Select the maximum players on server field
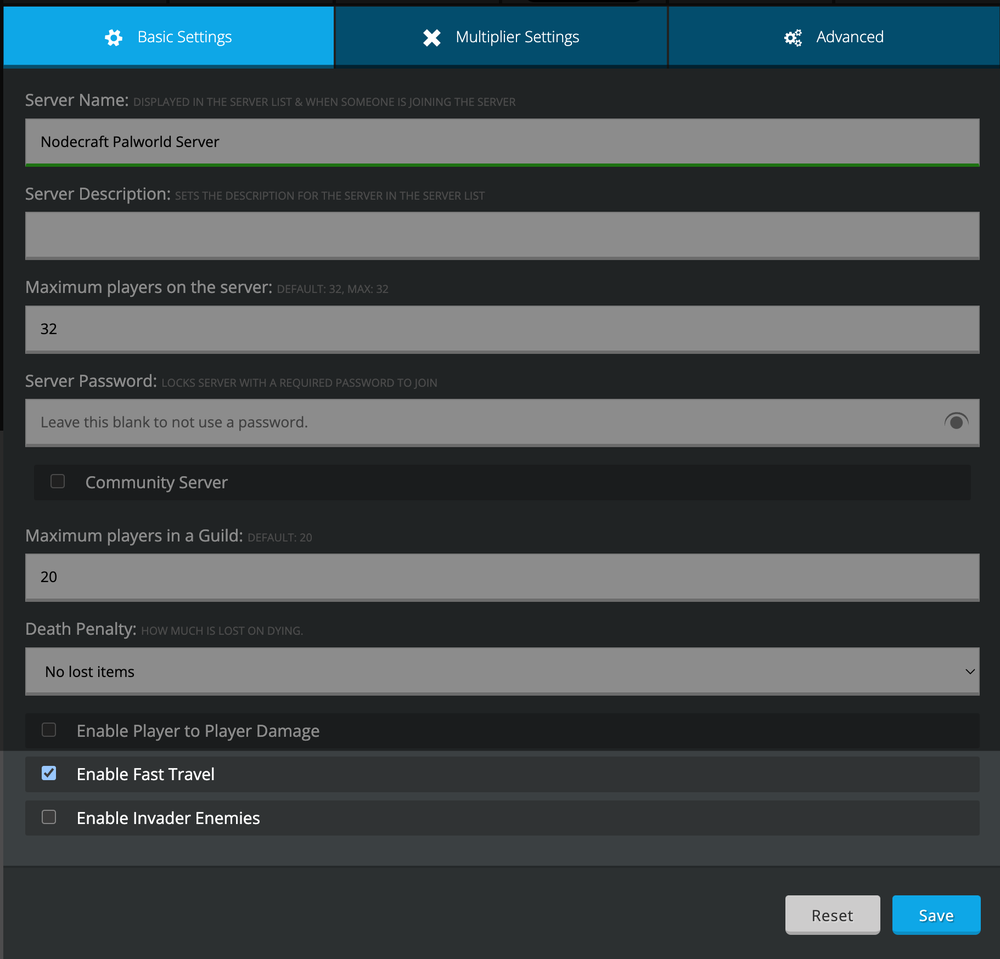Image resolution: width=1000 pixels, height=959 pixels. [502, 329]
